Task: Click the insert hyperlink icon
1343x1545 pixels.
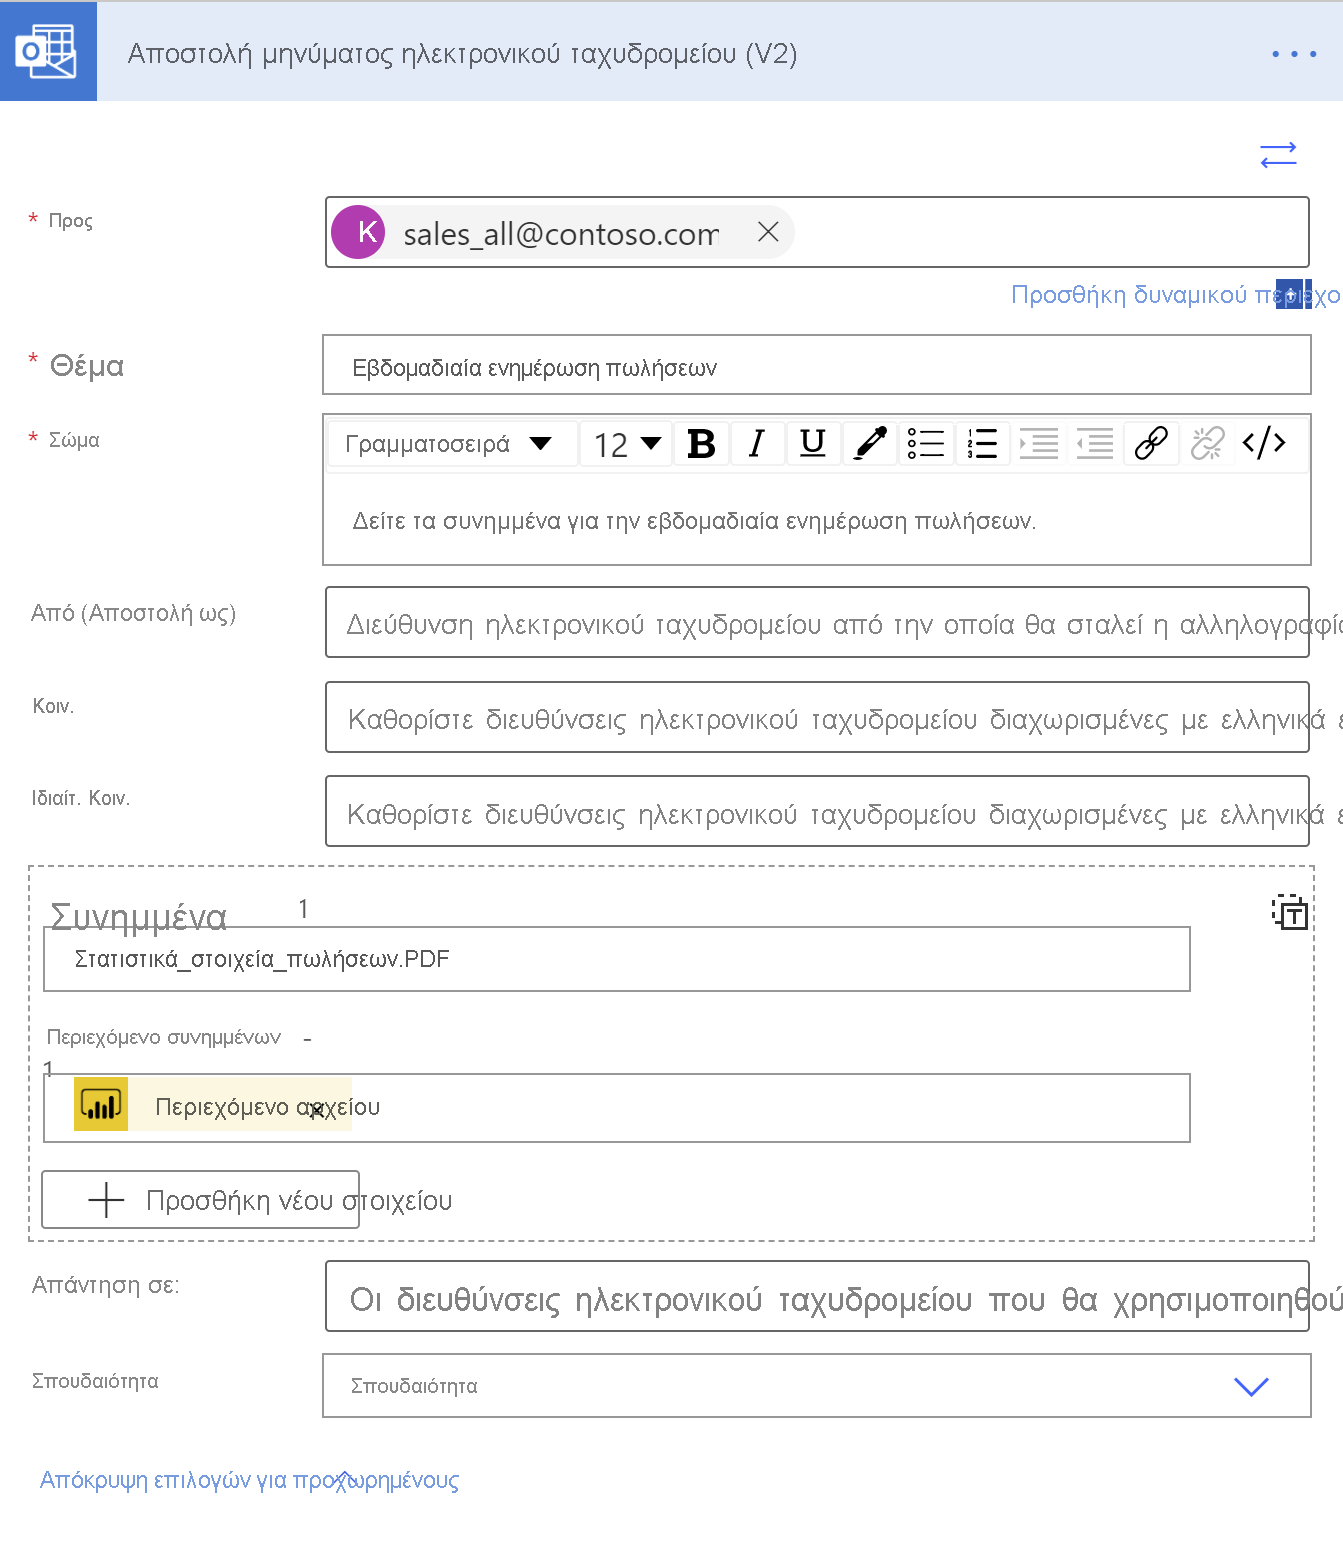Action: point(1151,443)
